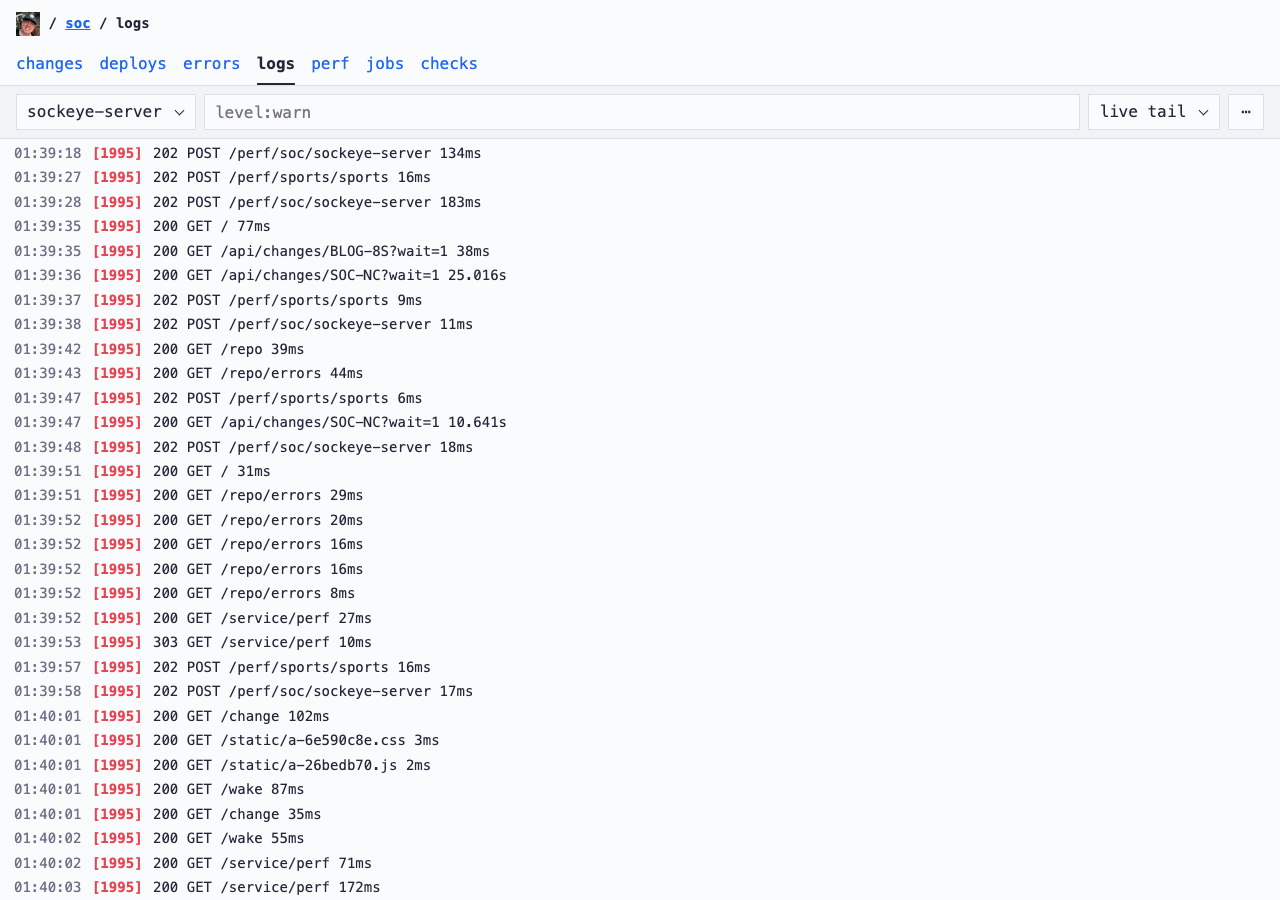Navigate to the checks tab

pos(449,64)
